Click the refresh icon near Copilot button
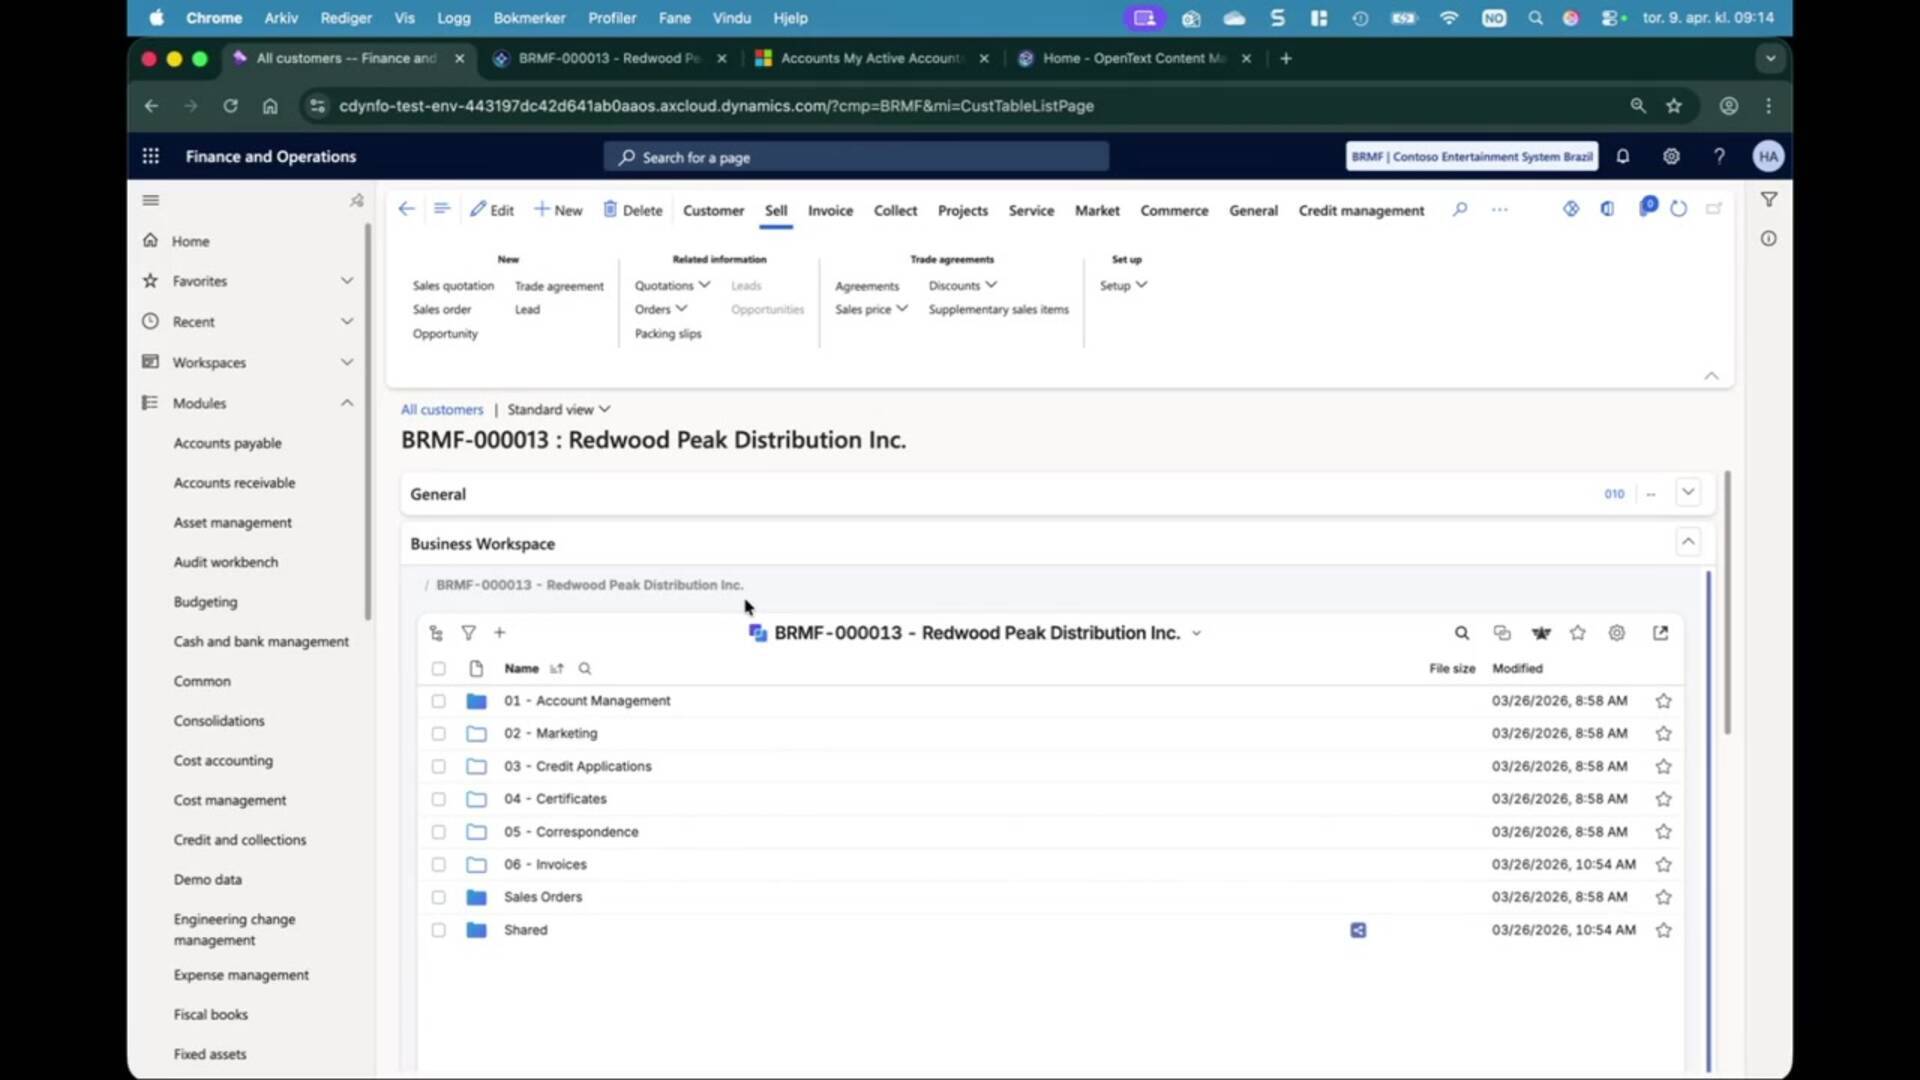This screenshot has height=1080, width=1920. [x=1679, y=208]
